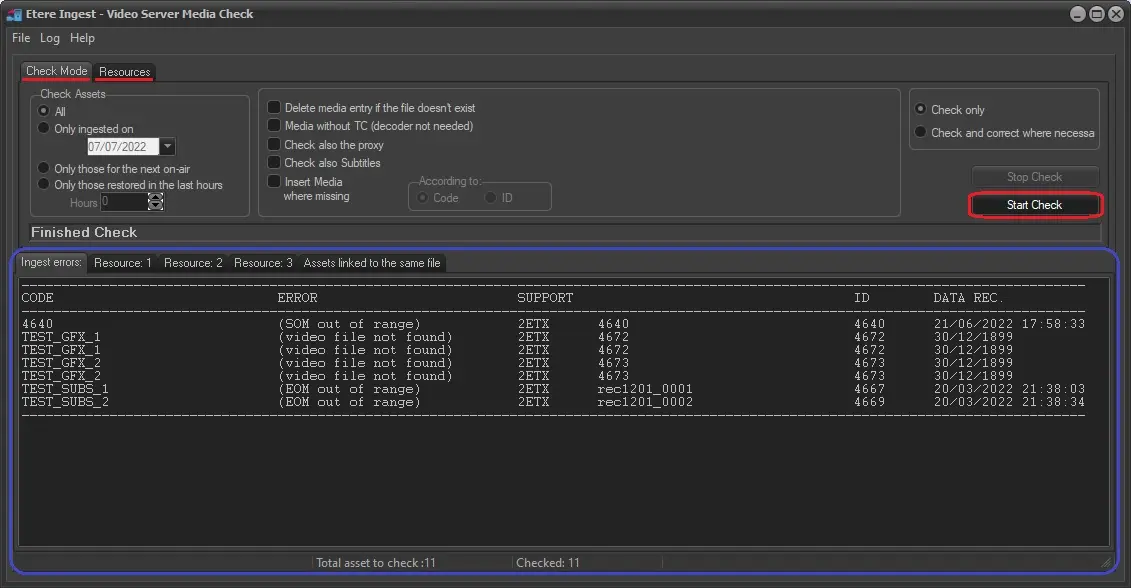Expand the ingest date dropdown arrow
This screenshot has height=588, width=1131.
(x=167, y=147)
